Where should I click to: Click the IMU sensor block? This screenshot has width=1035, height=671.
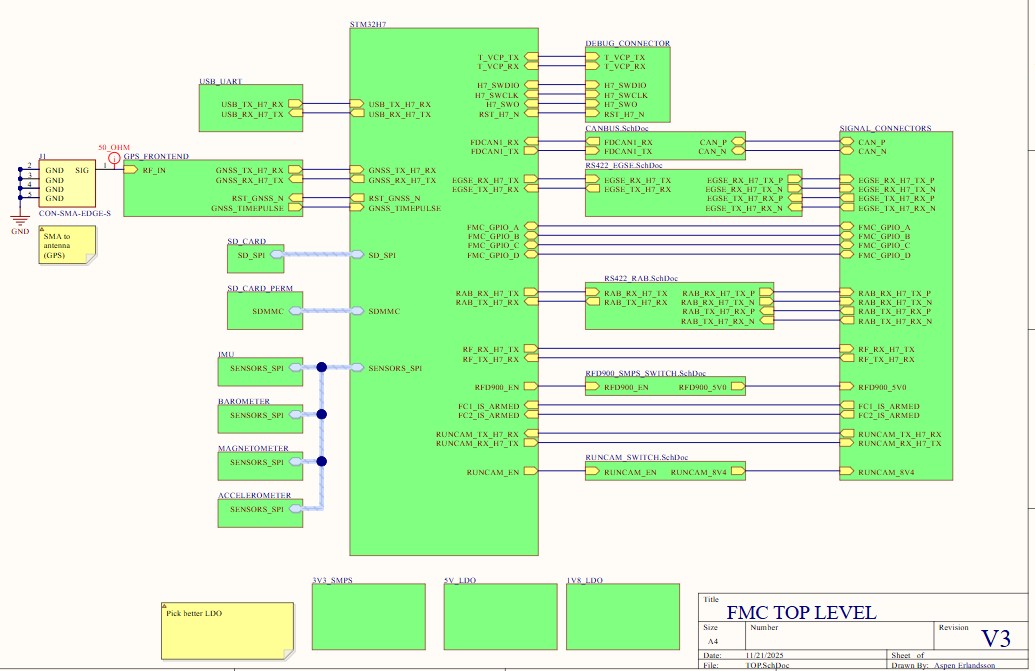click(258, 372)
